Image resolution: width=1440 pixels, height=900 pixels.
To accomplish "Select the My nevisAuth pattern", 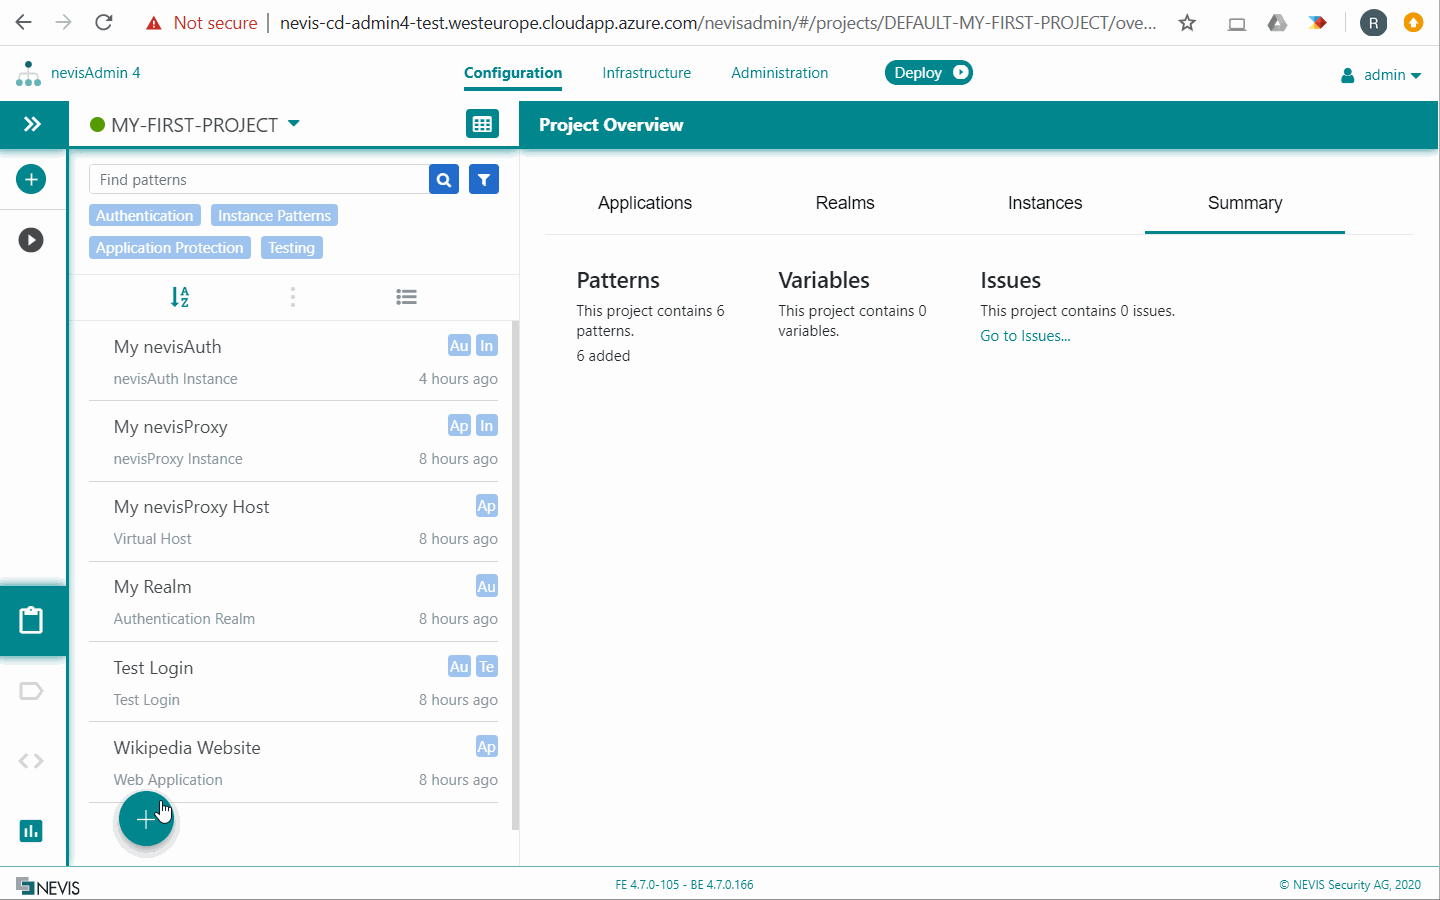I will 294,361.
